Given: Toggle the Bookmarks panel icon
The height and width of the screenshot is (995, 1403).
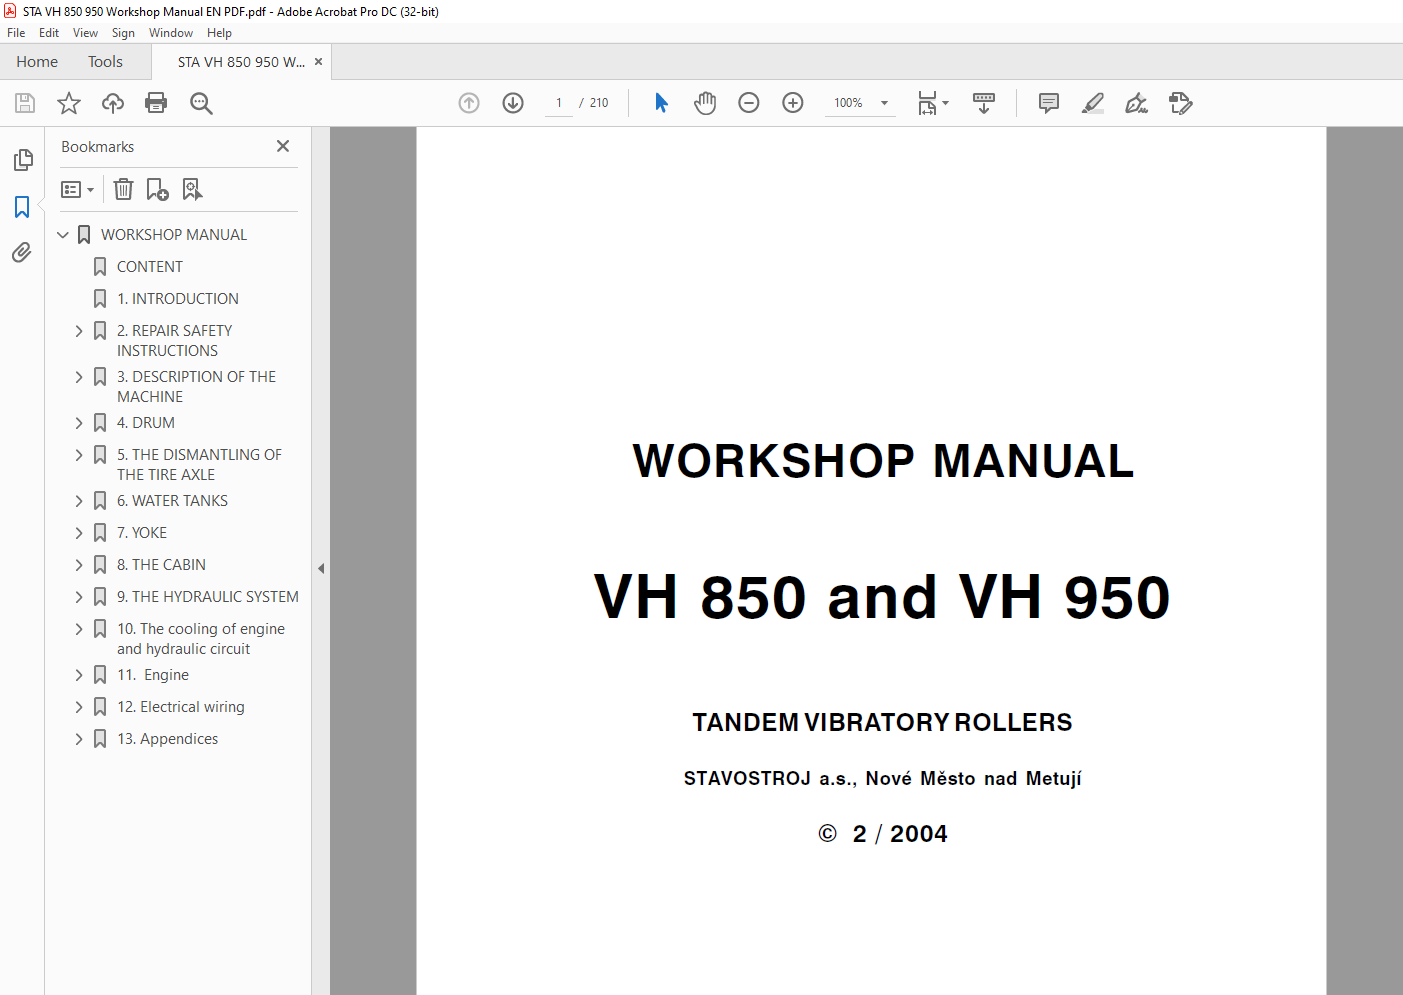Looking at the screenshot, I should (22, 207).
